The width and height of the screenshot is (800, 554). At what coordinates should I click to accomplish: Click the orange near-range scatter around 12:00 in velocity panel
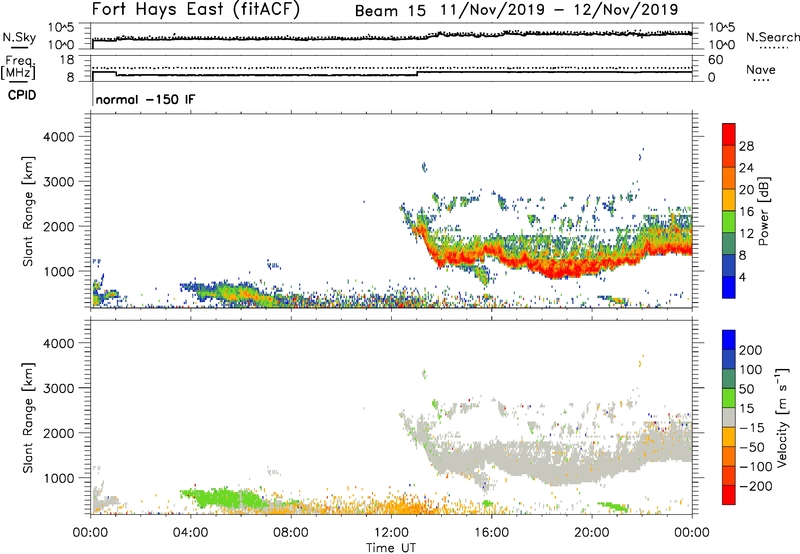403,508
